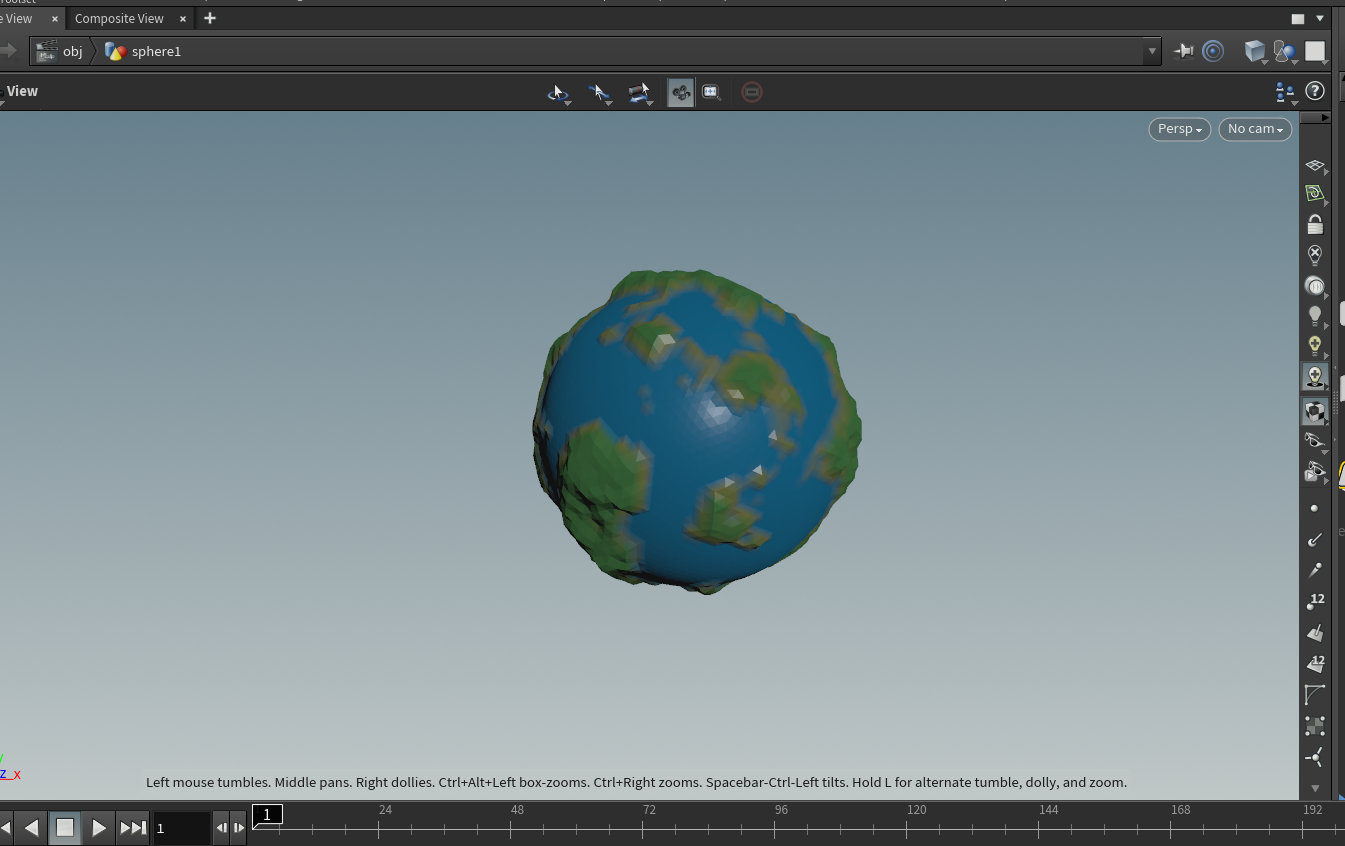Screen dimensions: 1345x846
Task: Toggle the glasses with play arrow icon
Action: click(x=1315, y=471)
